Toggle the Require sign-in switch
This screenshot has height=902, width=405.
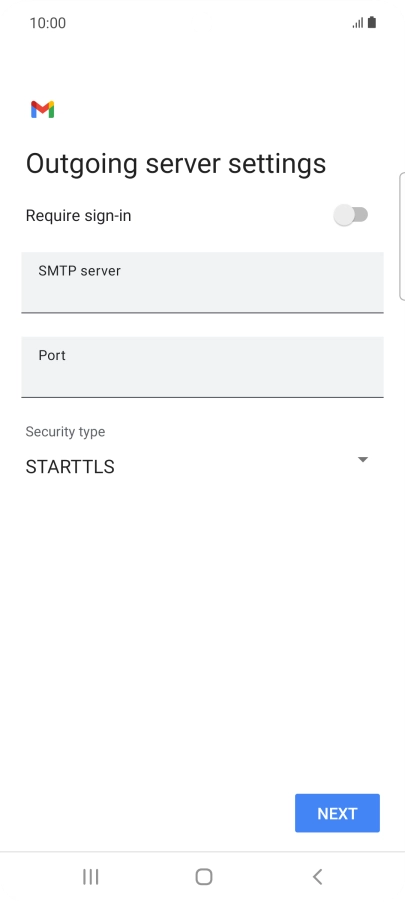351,215
